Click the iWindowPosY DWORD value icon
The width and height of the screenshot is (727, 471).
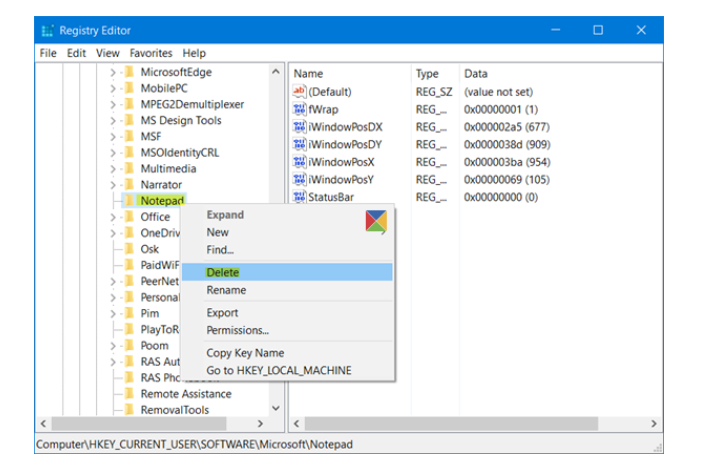[300, 179]
